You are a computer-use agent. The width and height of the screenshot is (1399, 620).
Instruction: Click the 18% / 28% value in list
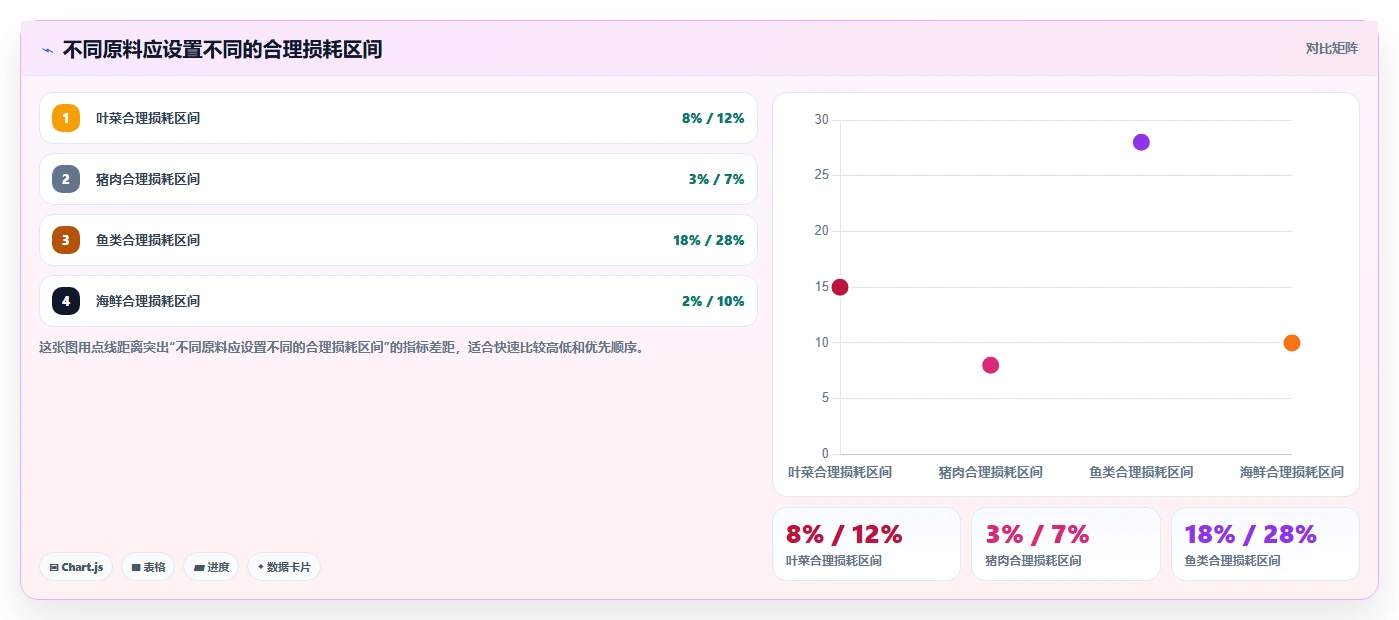(x=709, y=240)
